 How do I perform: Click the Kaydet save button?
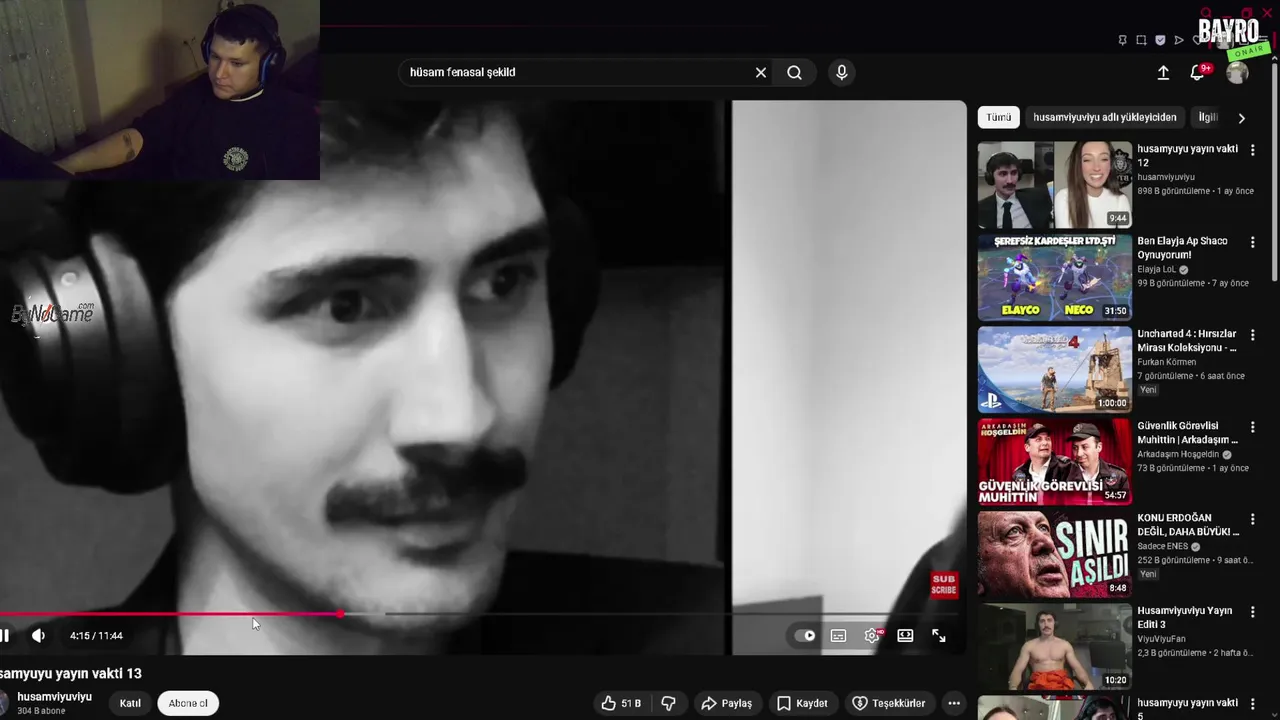pyautogui.click(x=802, y=703)
